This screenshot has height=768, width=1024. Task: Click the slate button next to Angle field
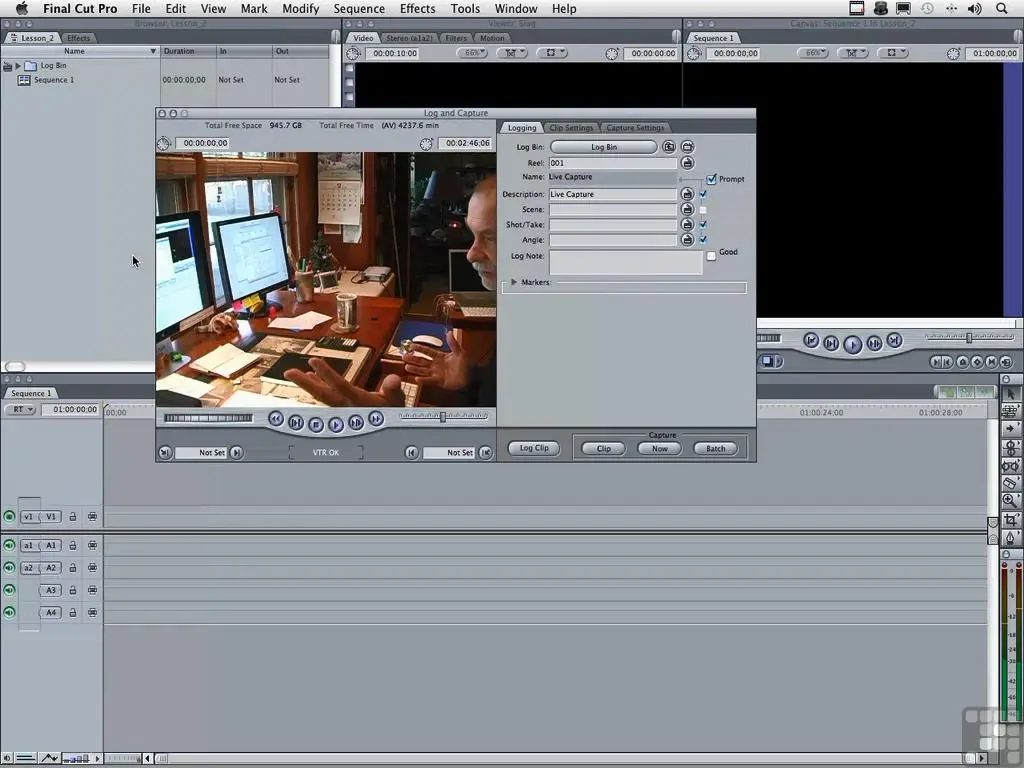pos(687,240)
